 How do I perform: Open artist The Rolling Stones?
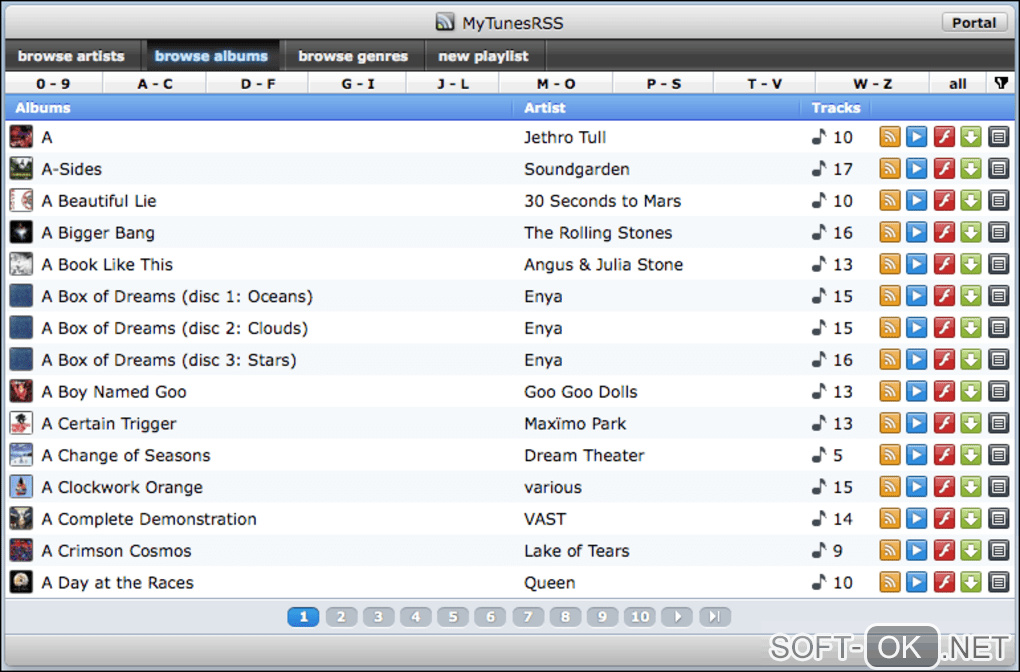point(598,233)
